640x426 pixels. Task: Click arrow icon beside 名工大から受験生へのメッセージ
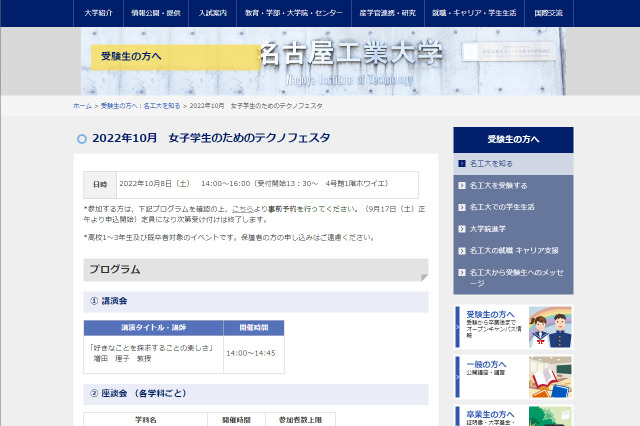point(462,273)
